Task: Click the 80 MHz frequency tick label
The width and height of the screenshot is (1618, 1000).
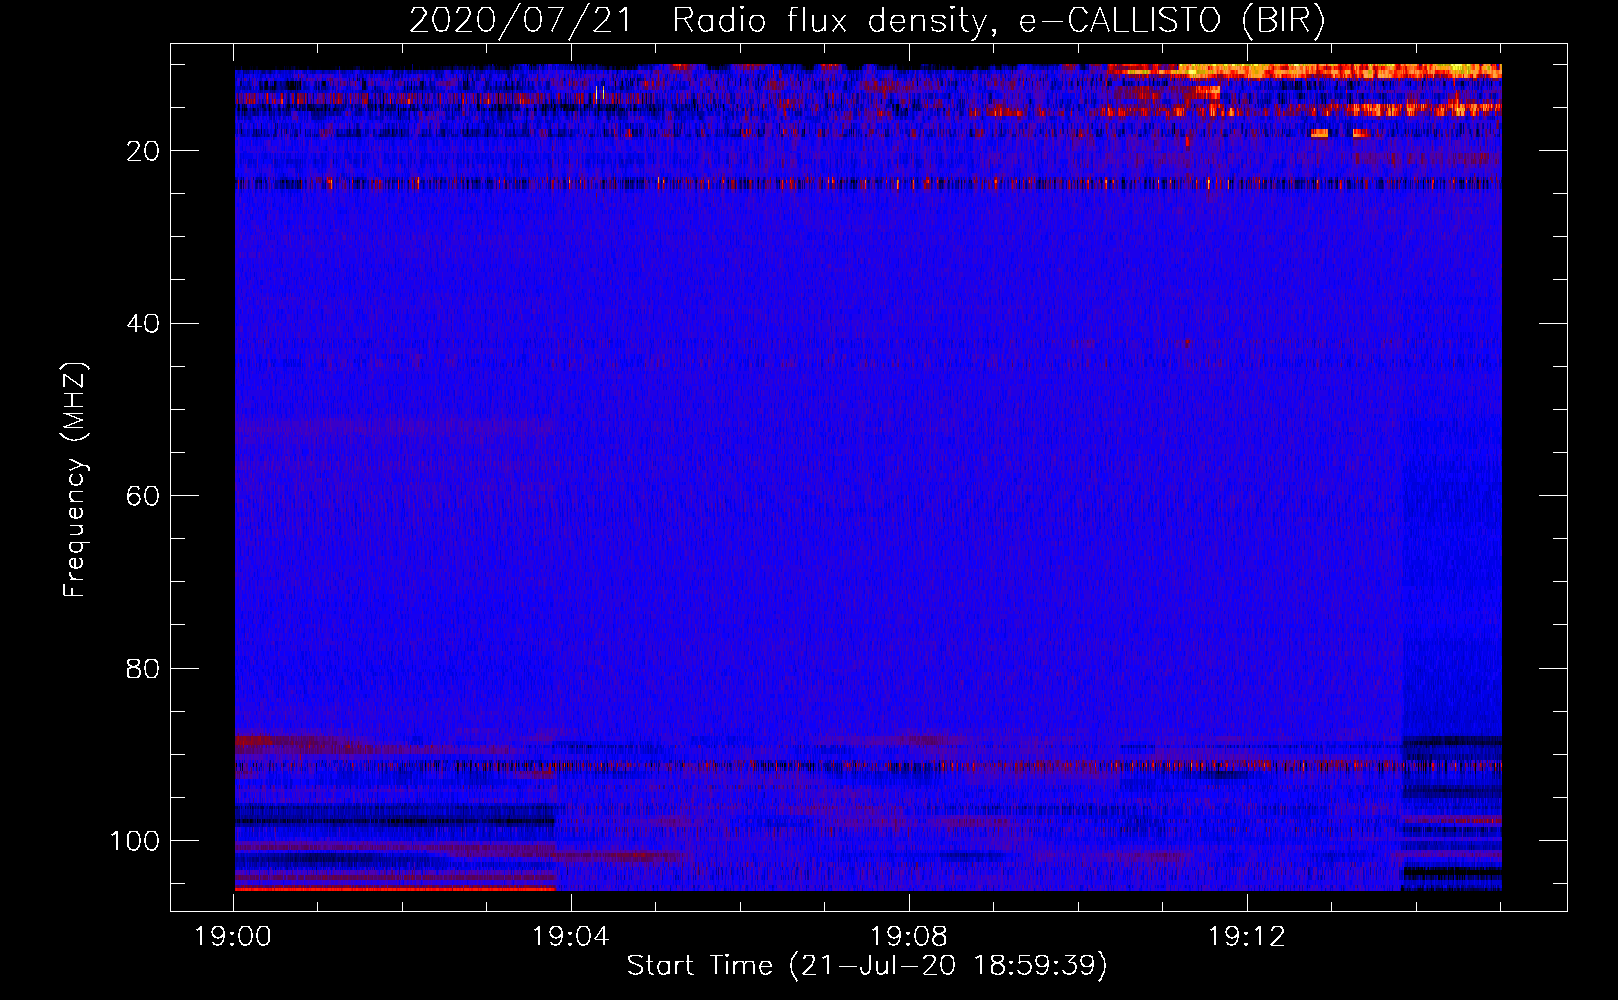Action: [x=144, y=668]
